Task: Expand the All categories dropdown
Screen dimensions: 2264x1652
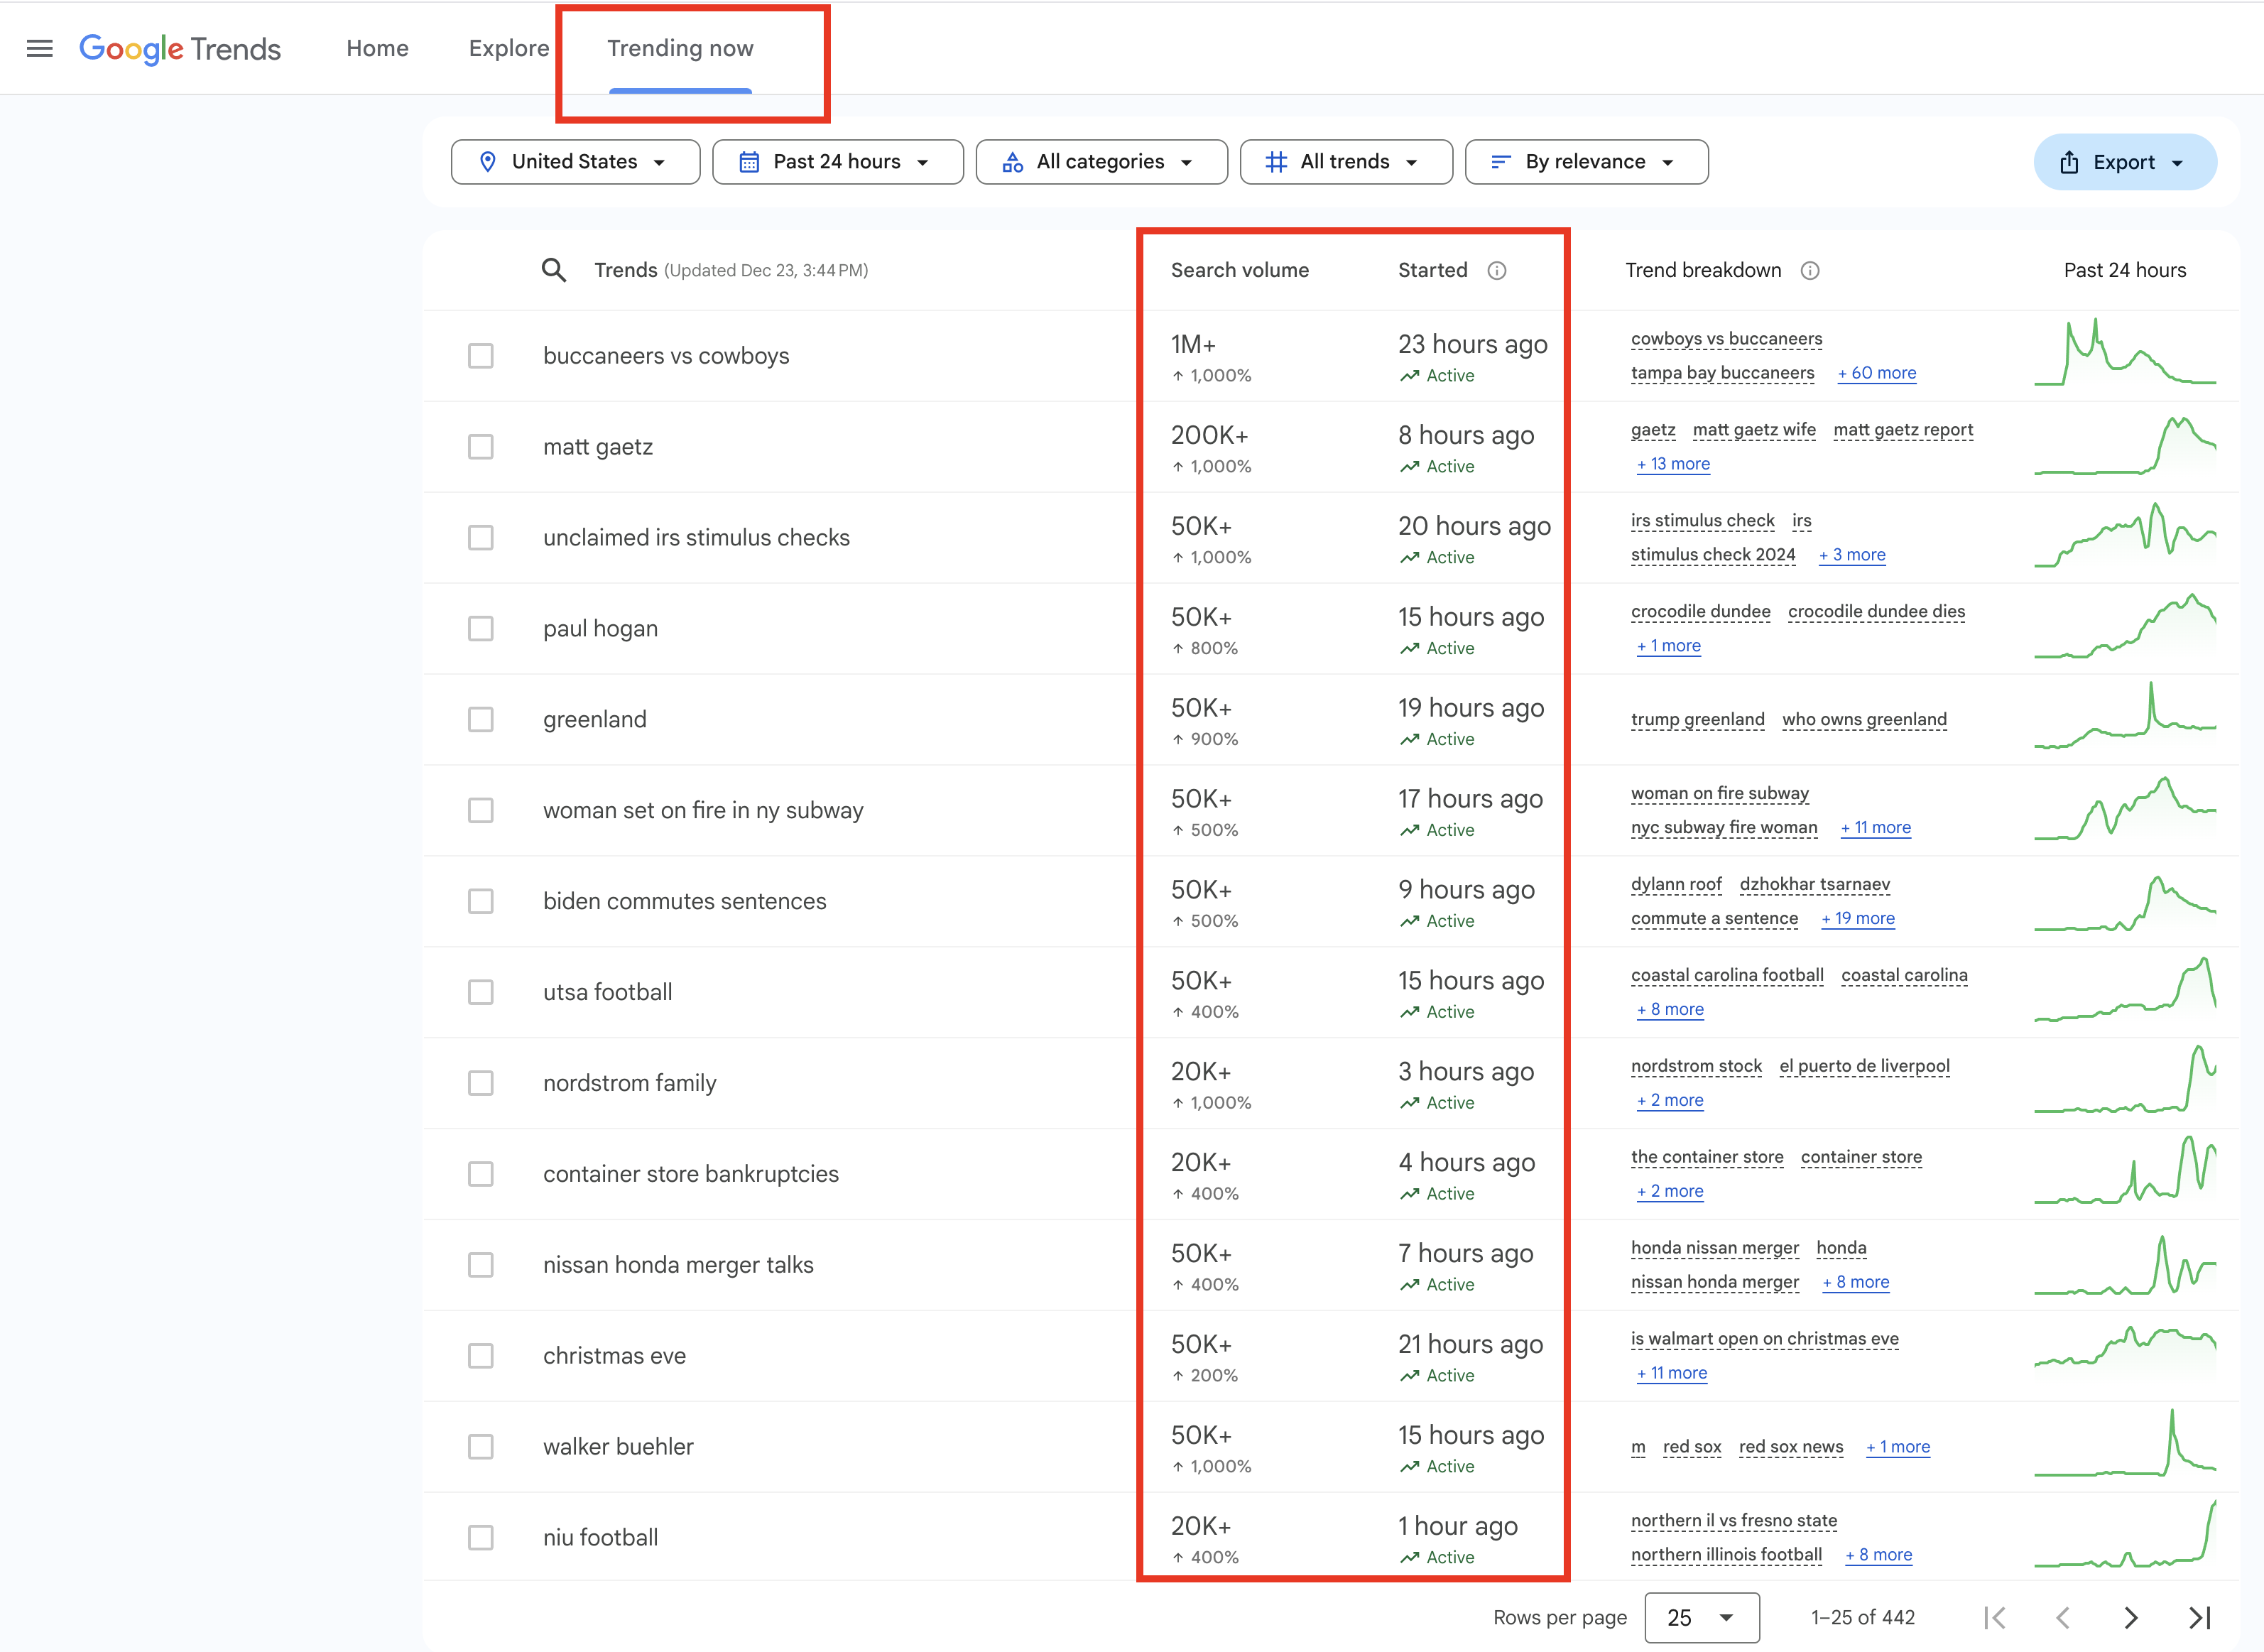Action: pyautogui.click(x=1101, y=162)
